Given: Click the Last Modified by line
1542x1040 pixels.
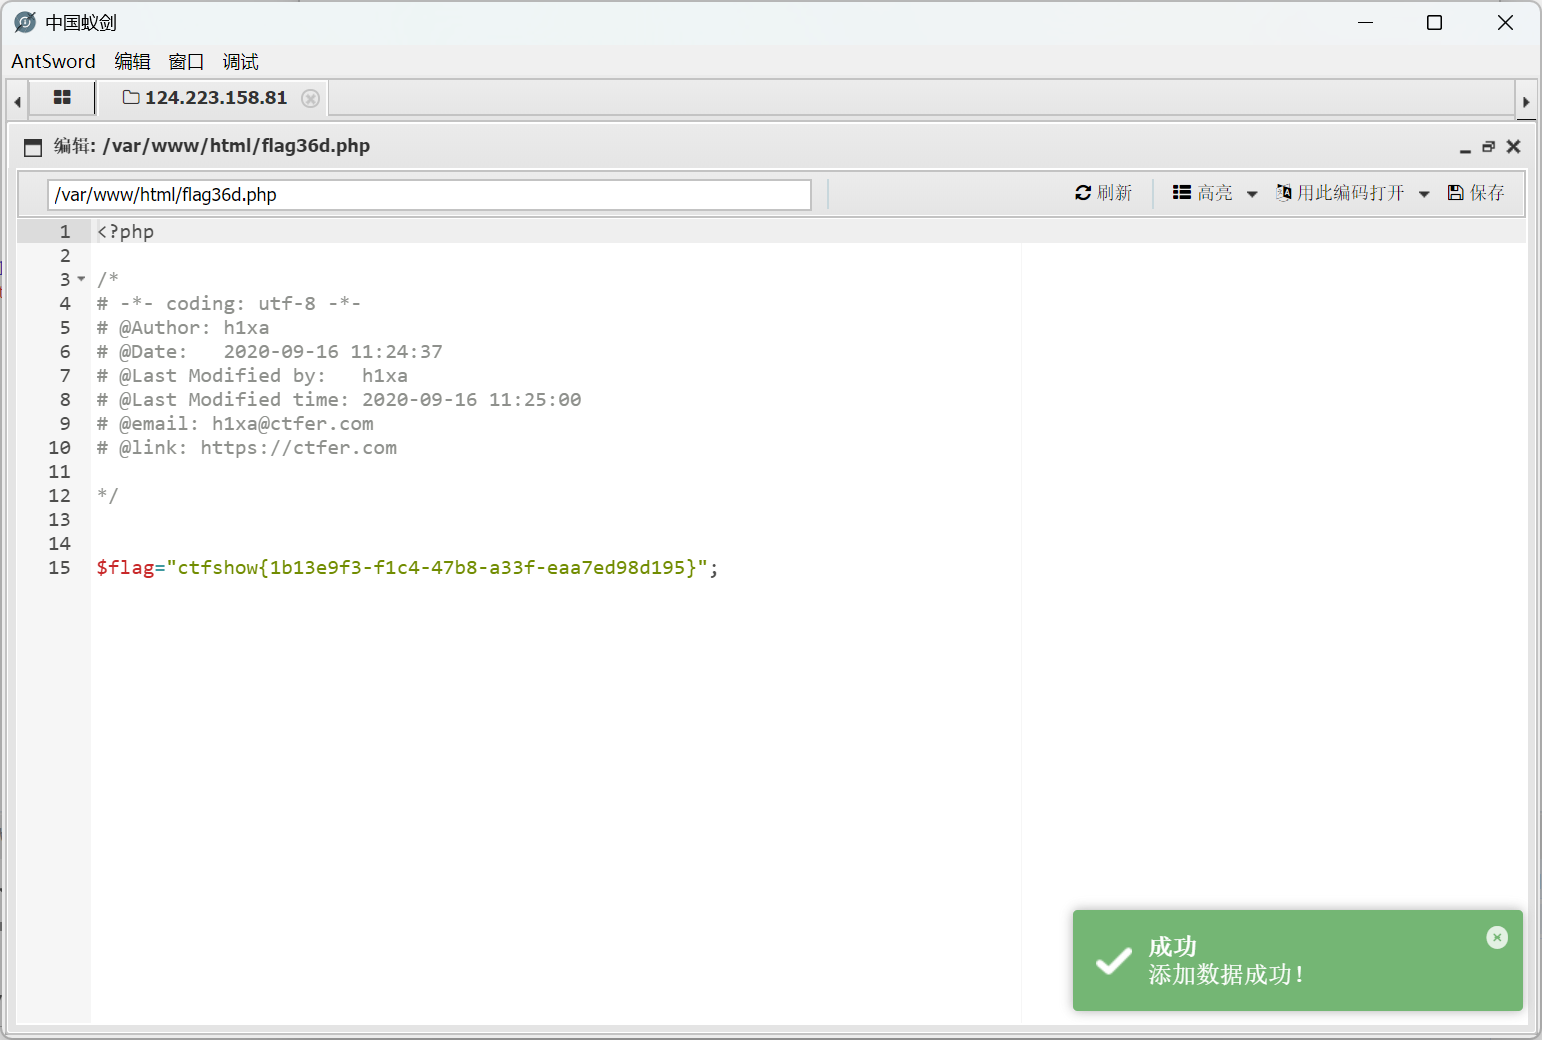Looking at the screenshot, I should (x=252, y=376).
